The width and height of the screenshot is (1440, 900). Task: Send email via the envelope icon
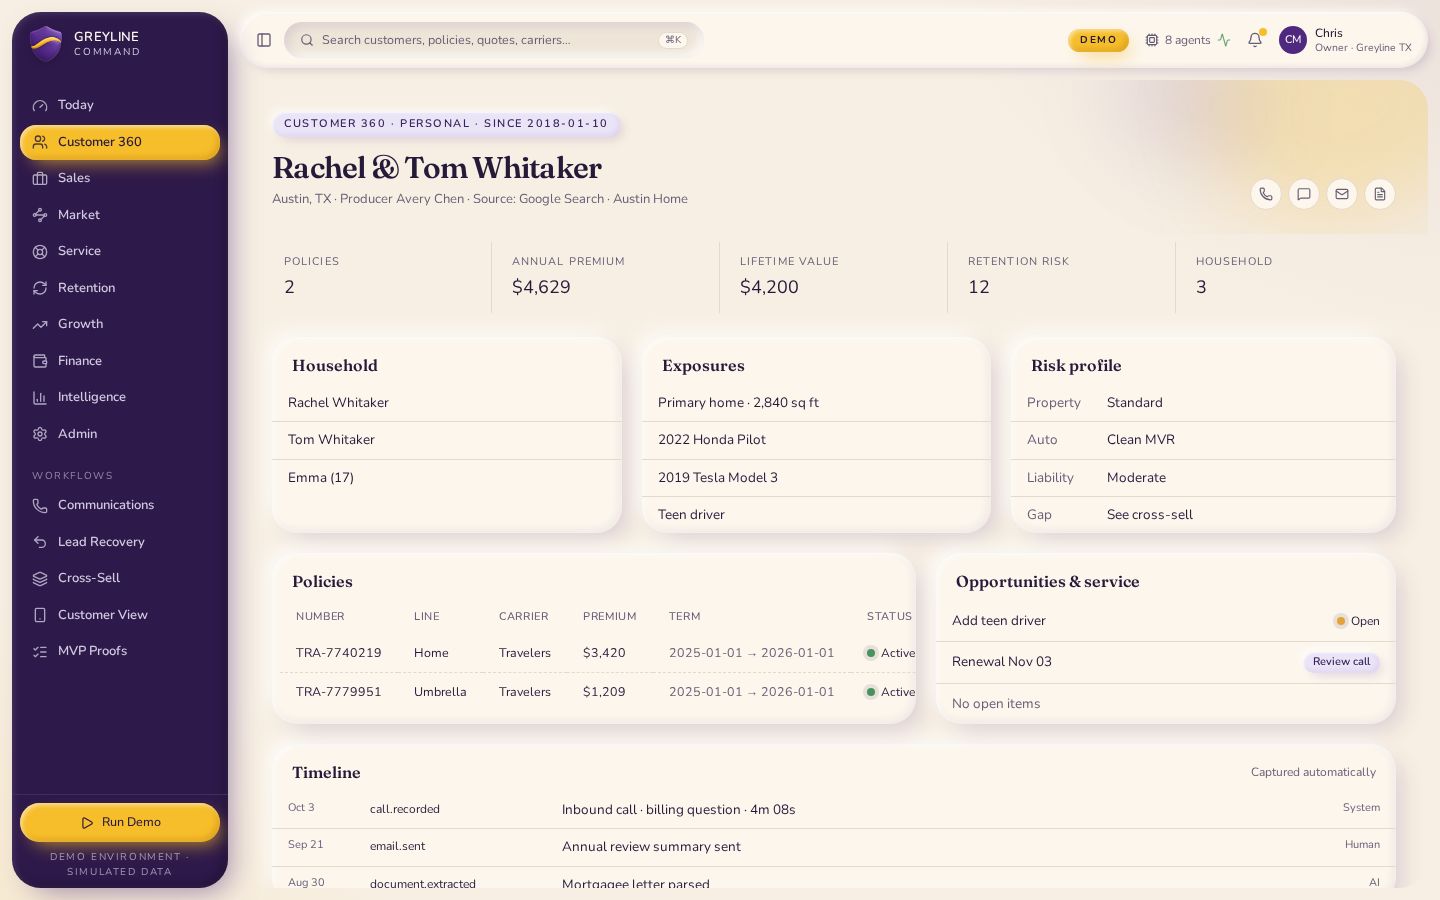(x=1342, y=194)
